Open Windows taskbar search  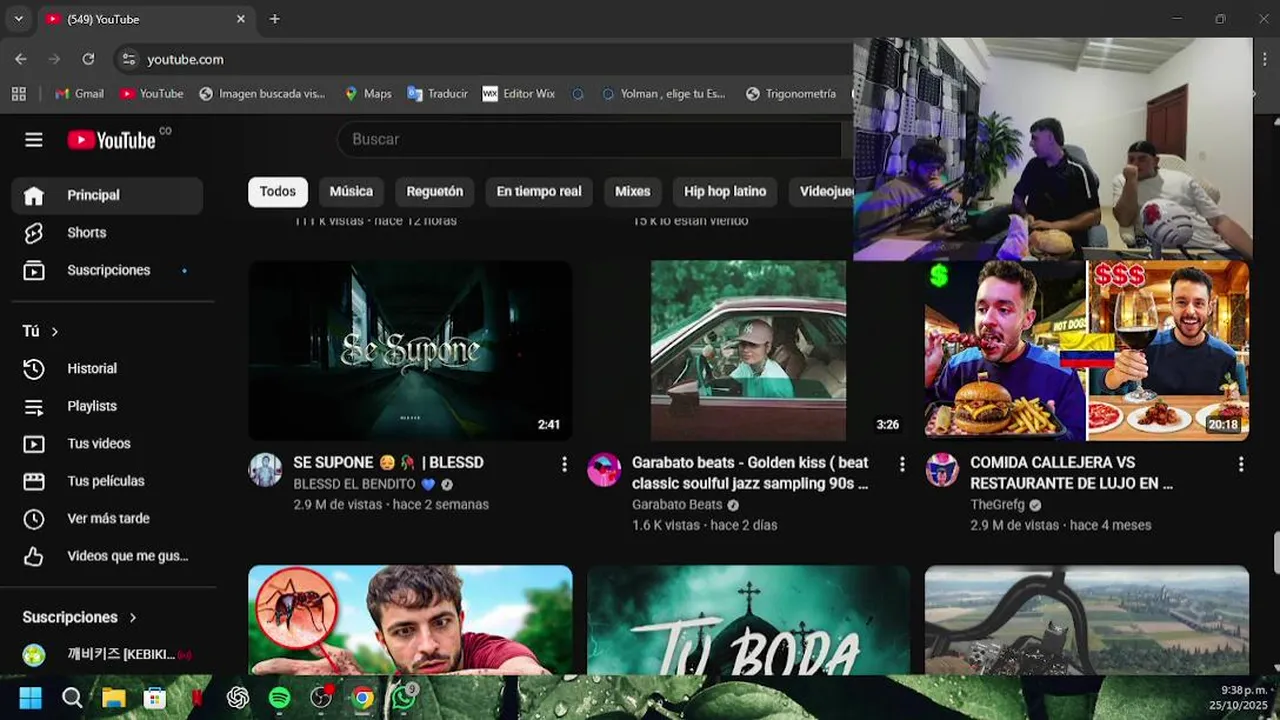[x=72, y=698]
